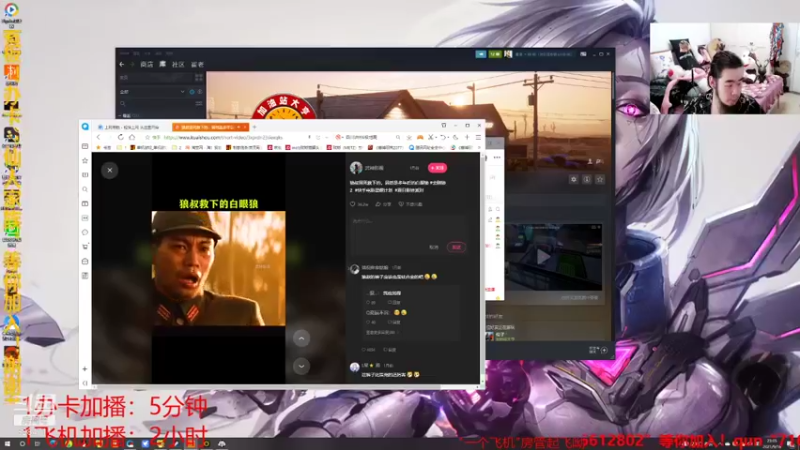
Task: Click the game controller icon in browser toolbar
Action: pos(420,137)
